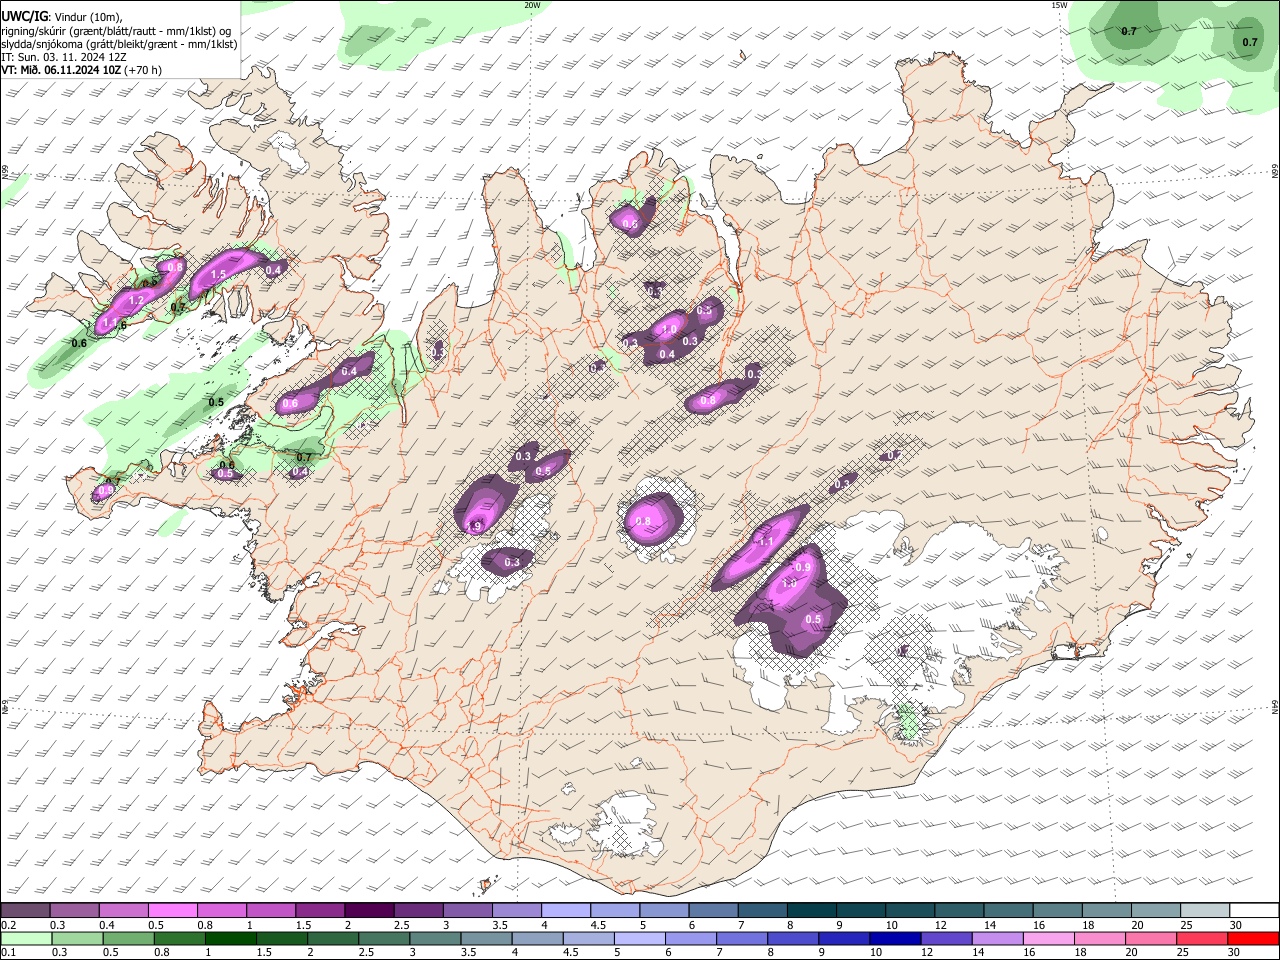Click the dark green swatch between 1 and 1.5 in the lower legend row
Image resolution: width=1280 pixels, height=960 pixels.
pos(230,939)
